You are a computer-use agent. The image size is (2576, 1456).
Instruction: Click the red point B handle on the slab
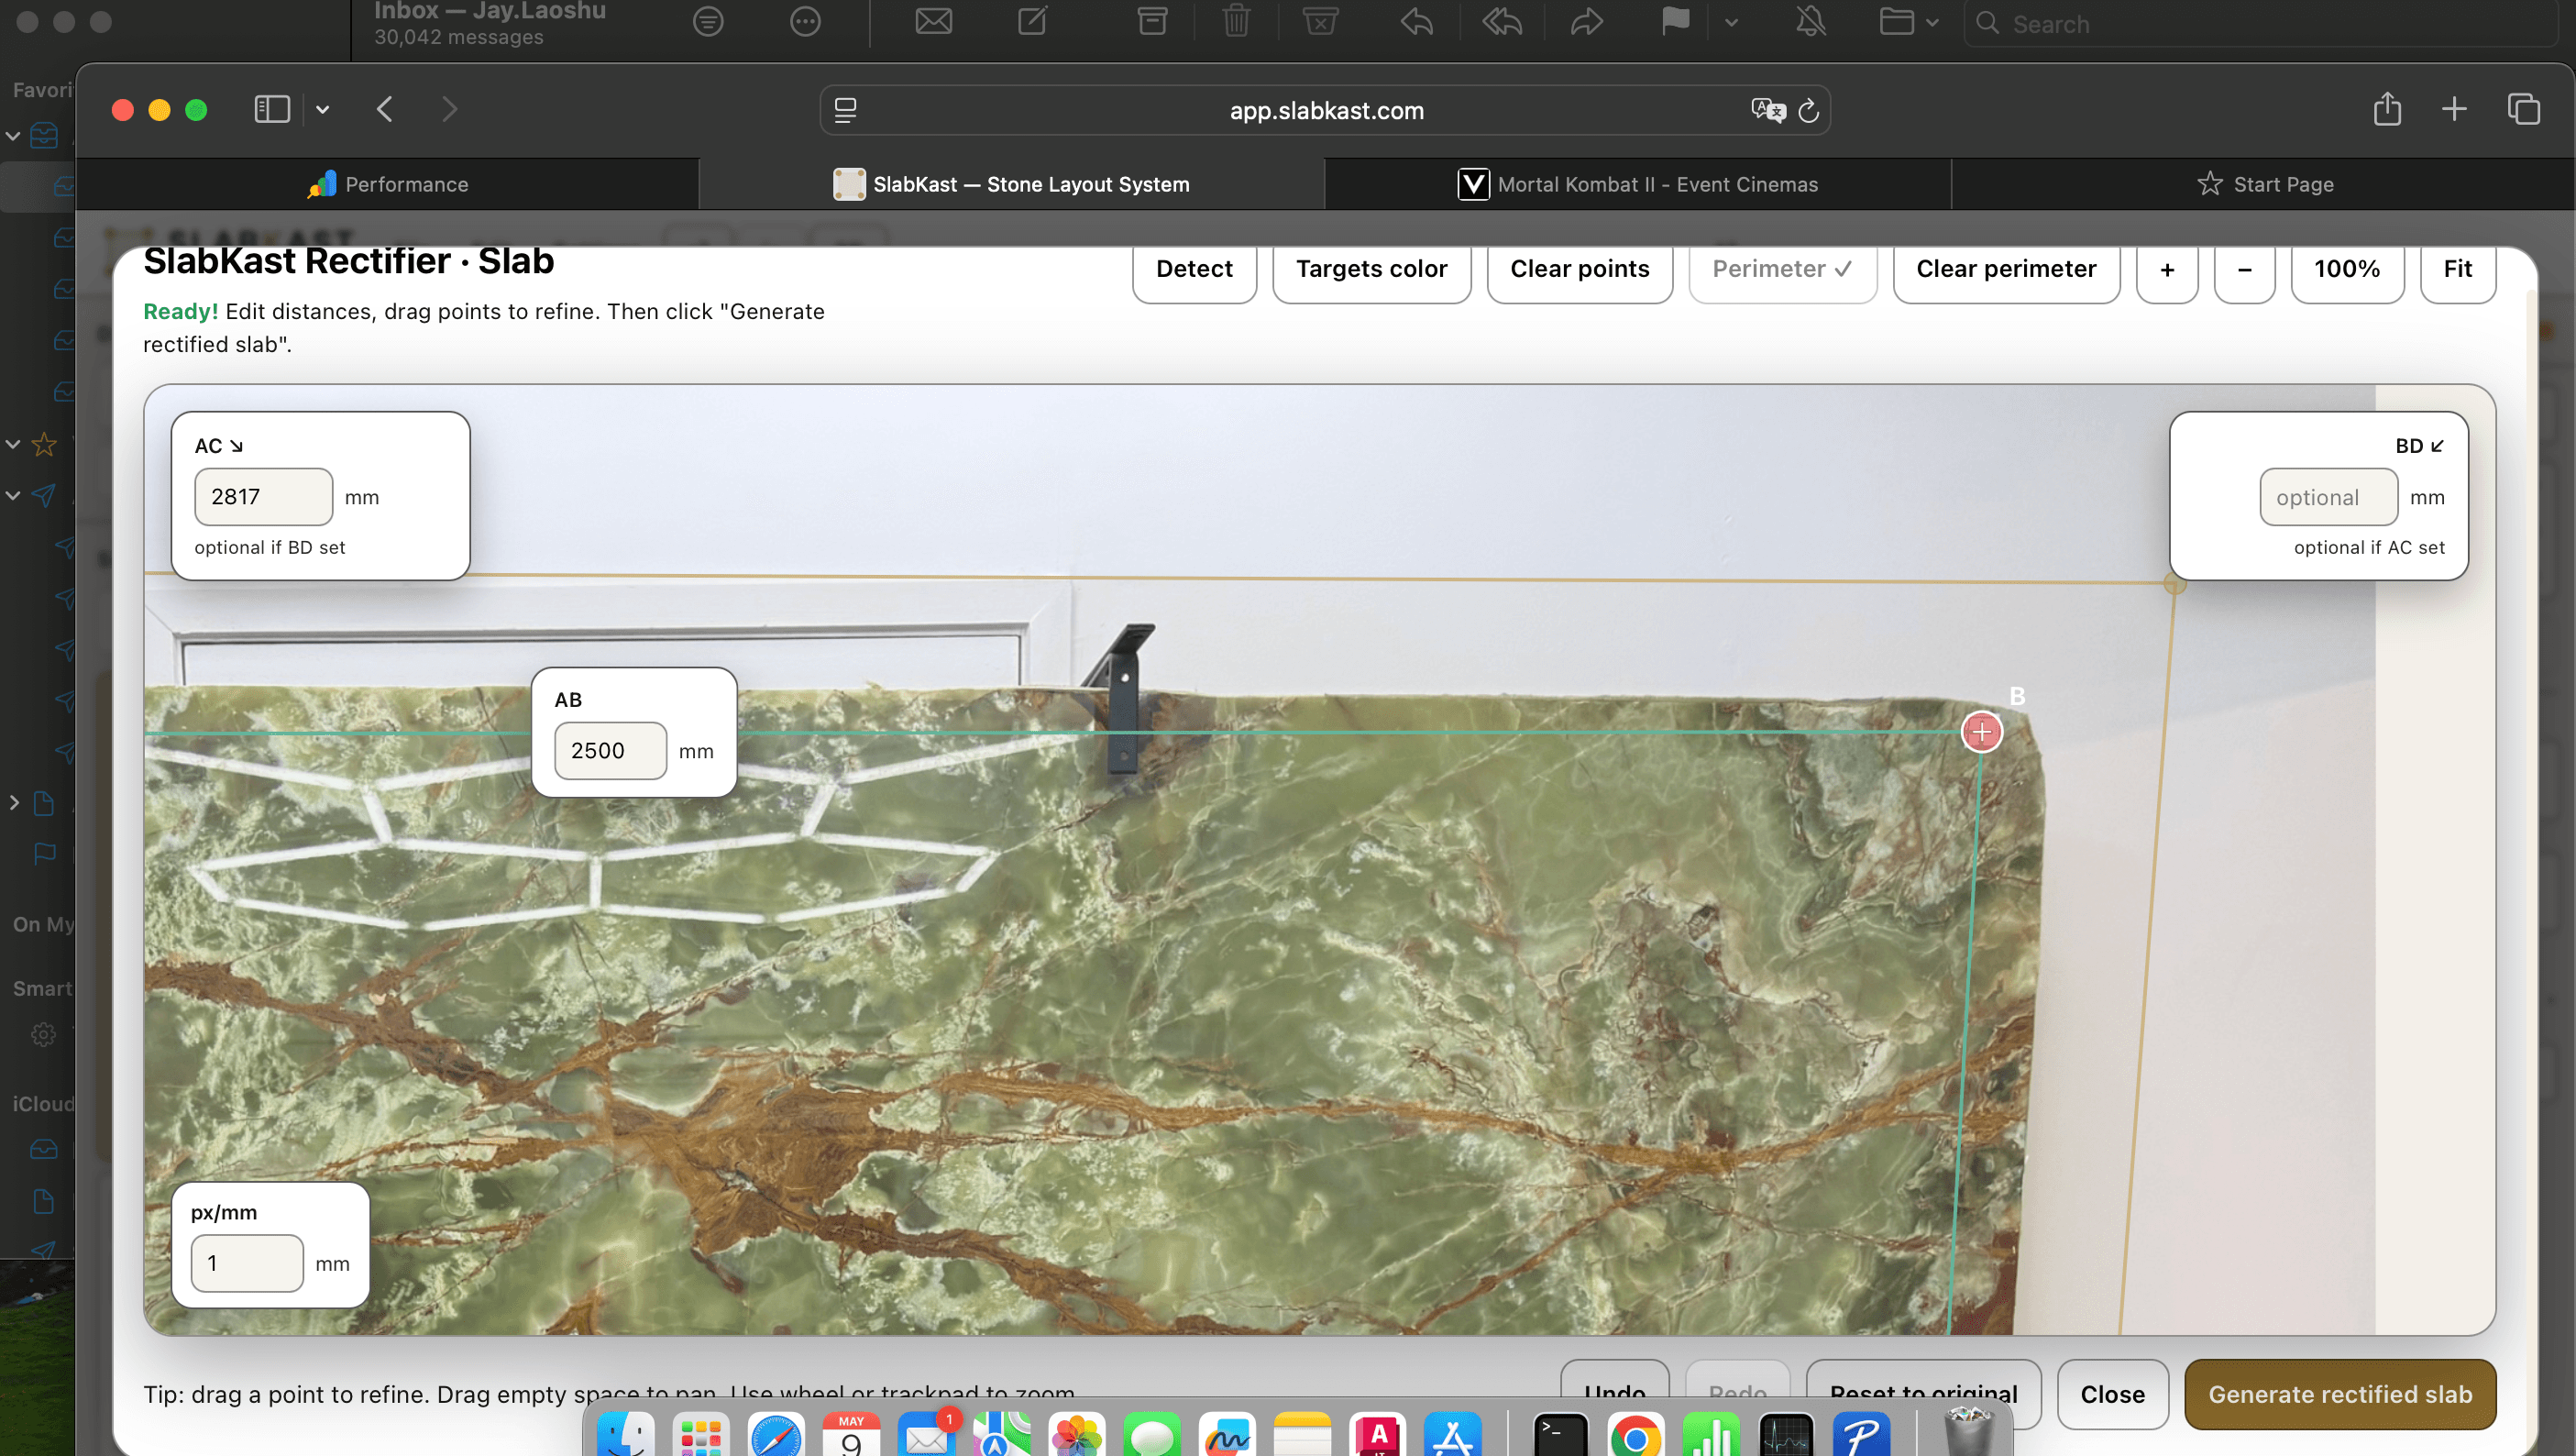tap(1982, 732)
